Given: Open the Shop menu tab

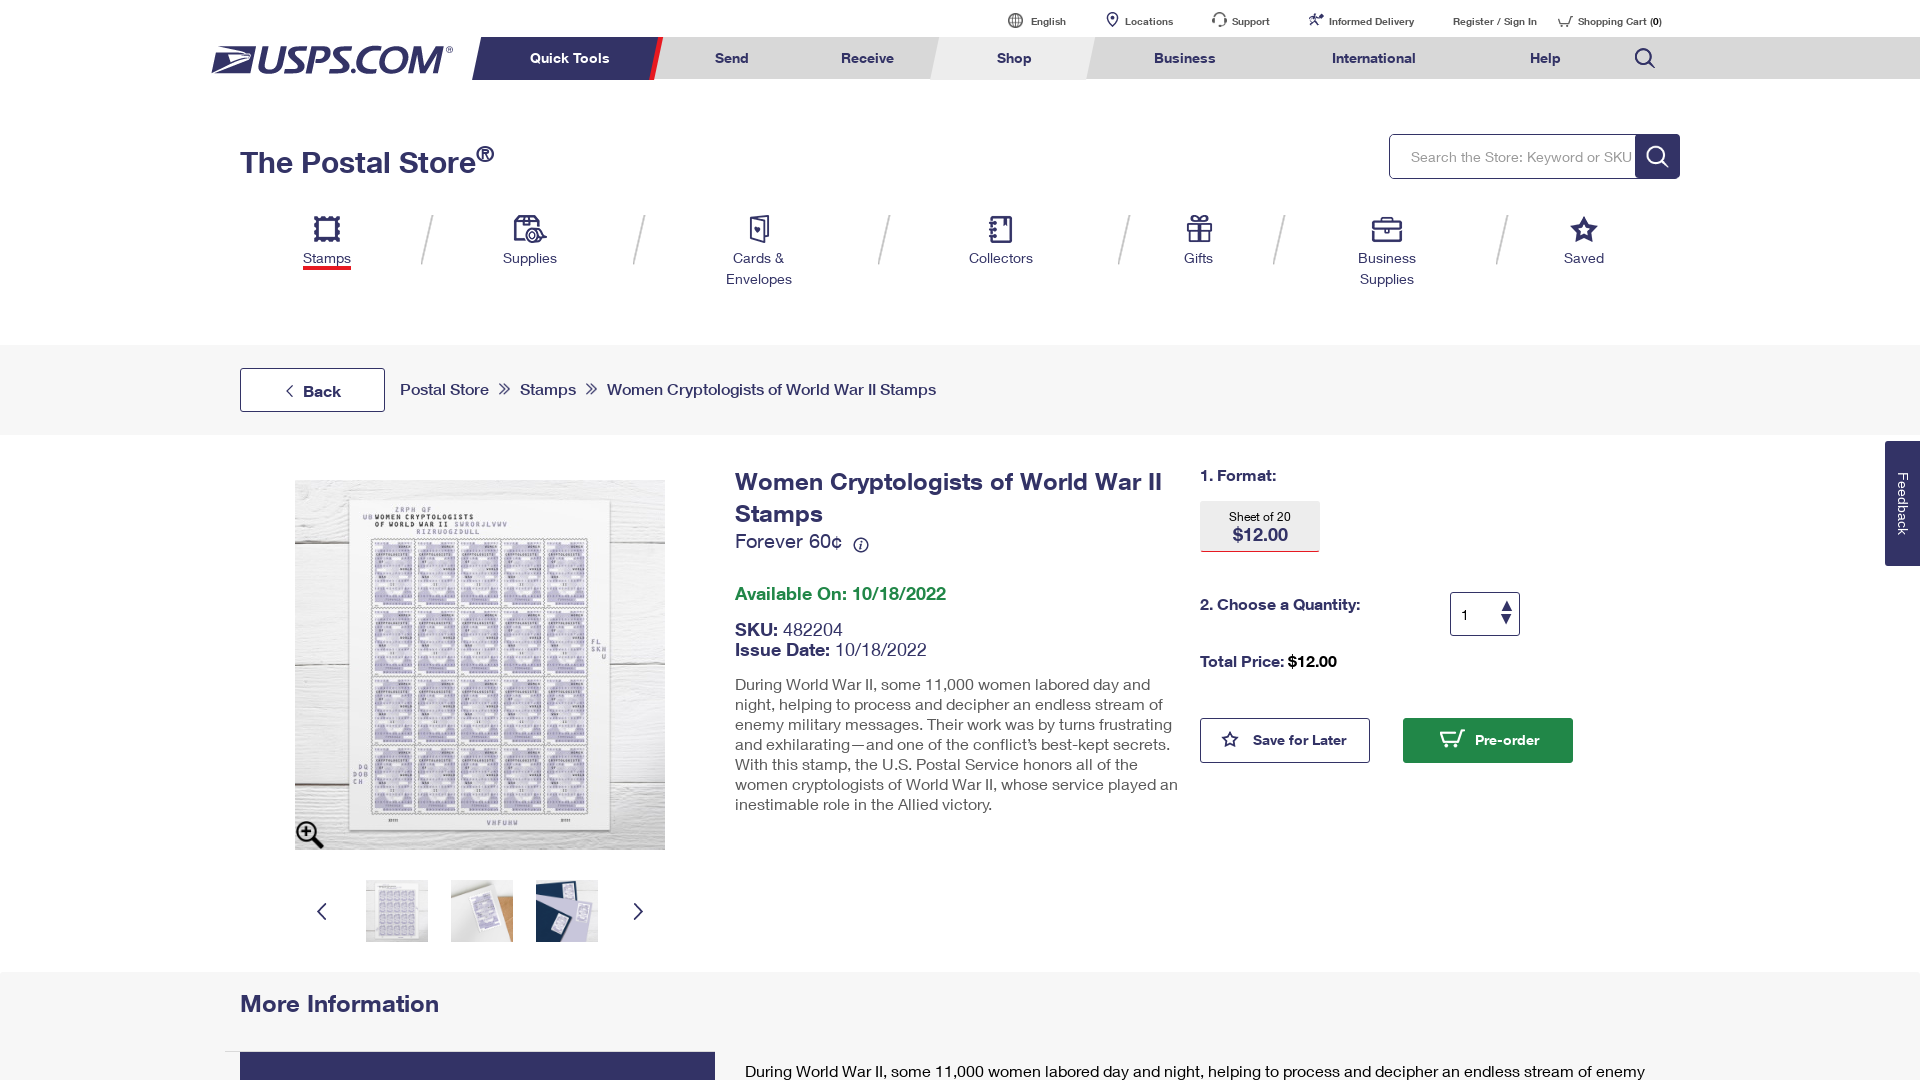Looking at the screenshot, I should 1013,58.
